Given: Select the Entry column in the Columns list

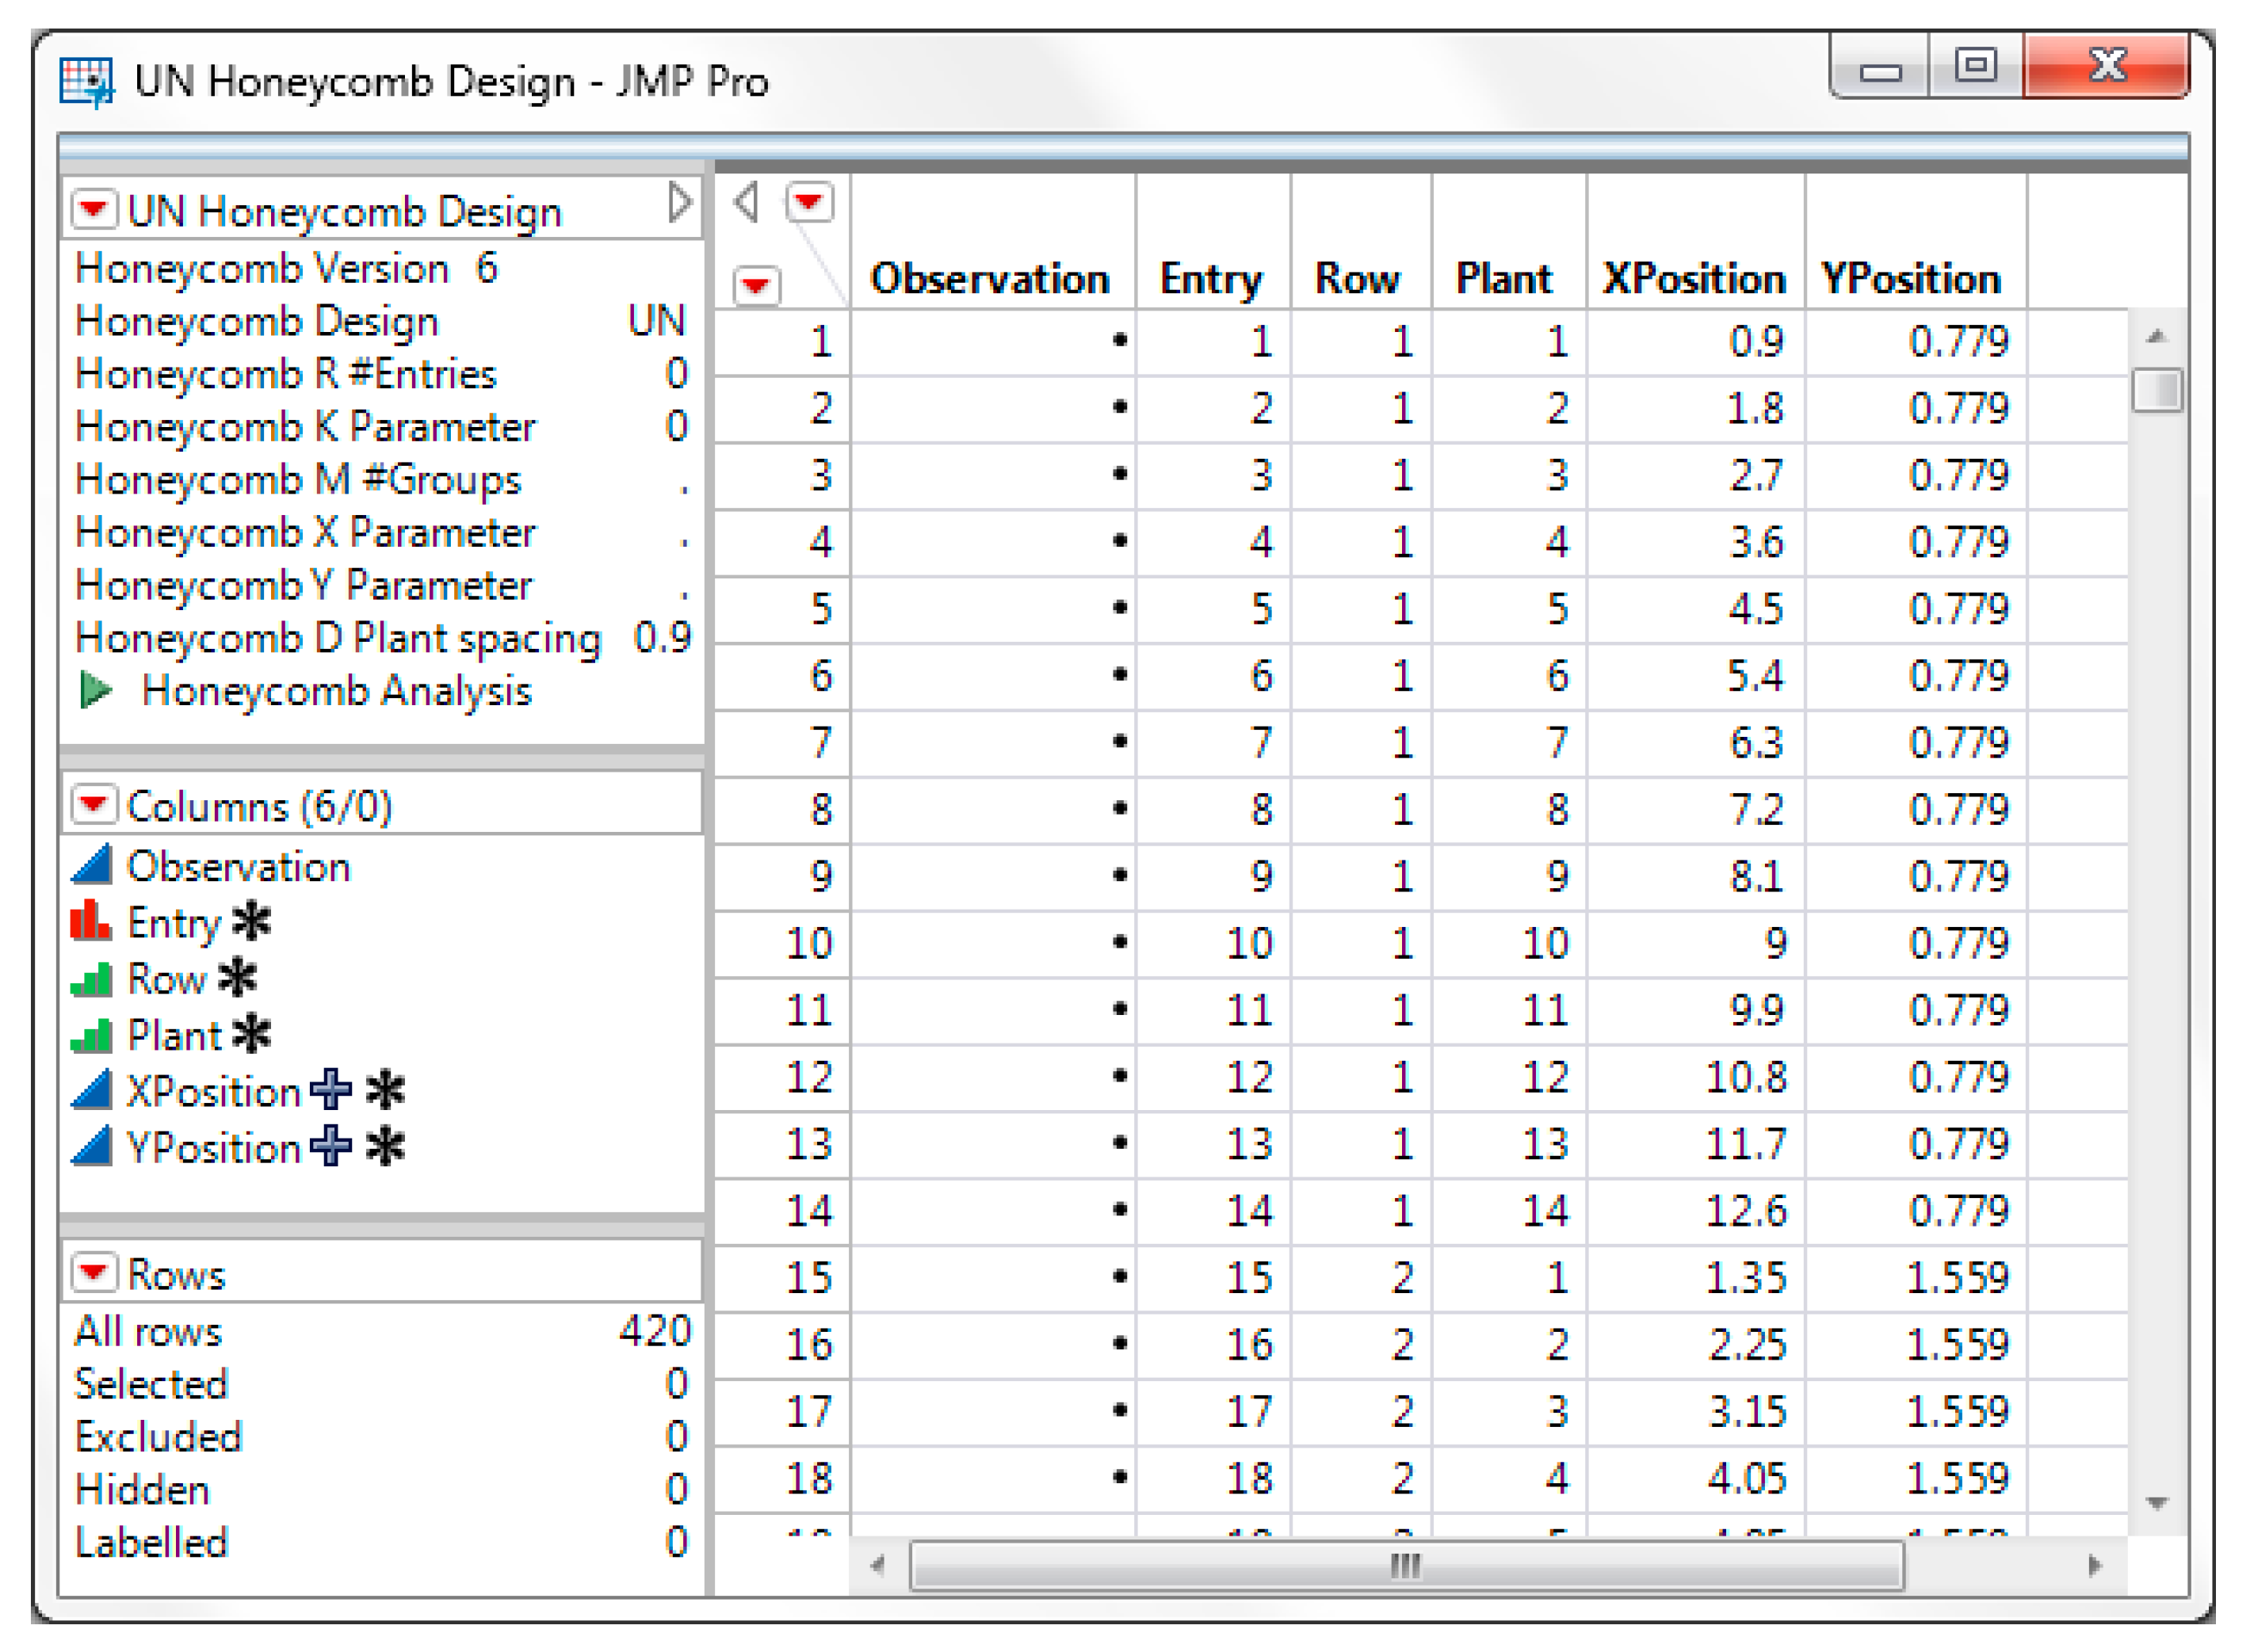Looking at the screenshot, I should (174, 923).
